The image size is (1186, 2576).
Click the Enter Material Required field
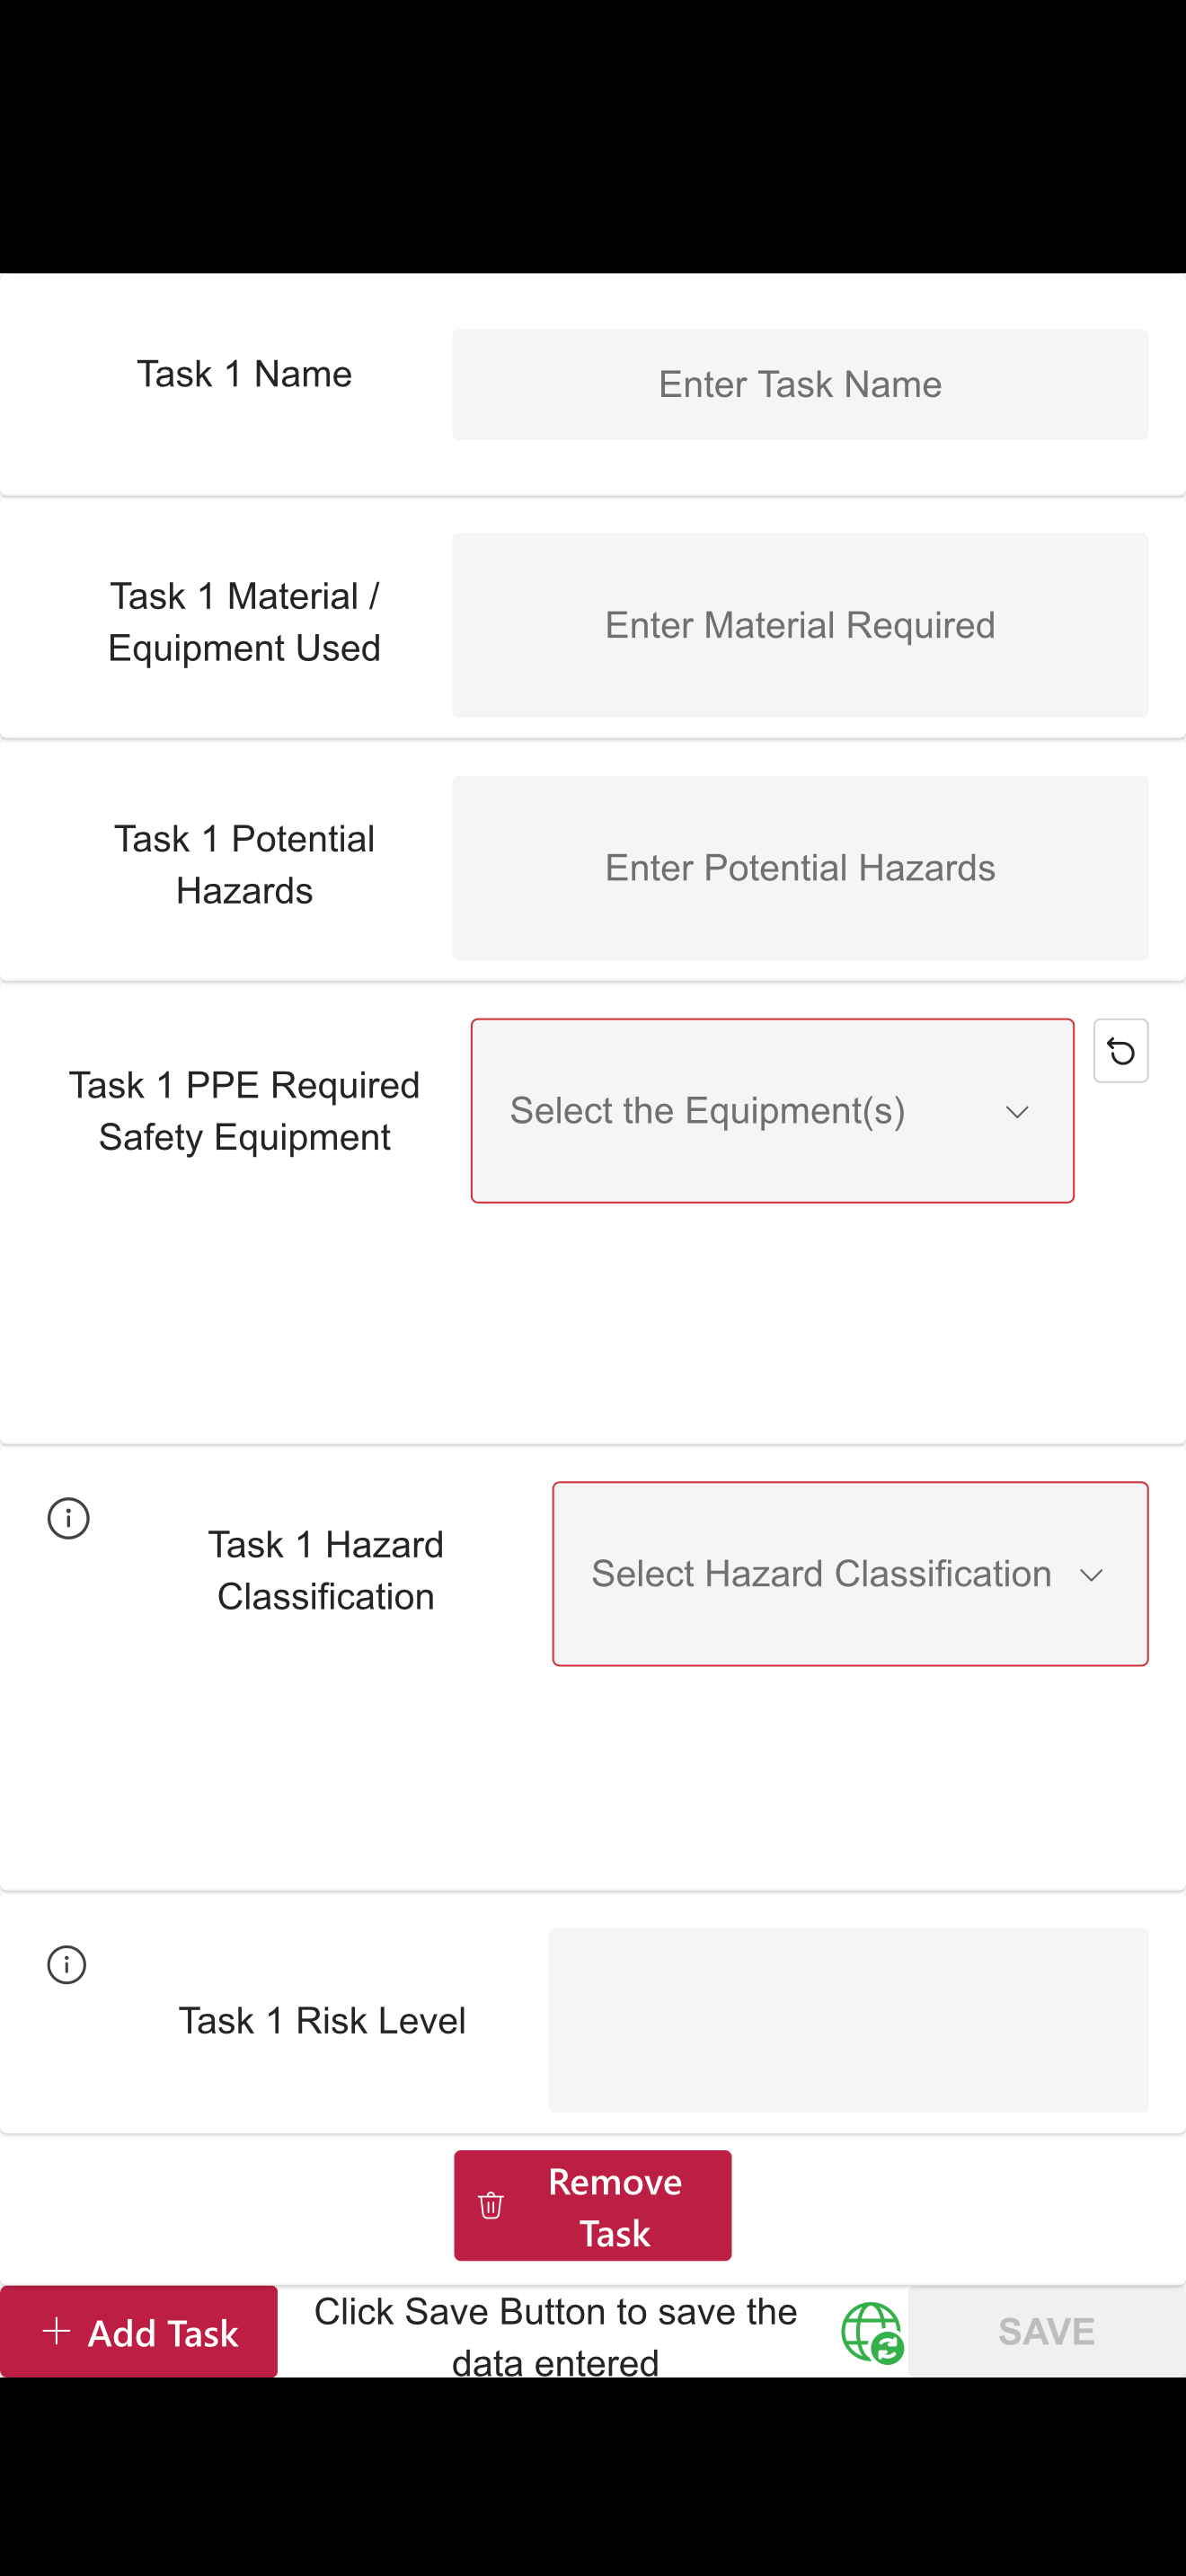(x=800, y=625)
